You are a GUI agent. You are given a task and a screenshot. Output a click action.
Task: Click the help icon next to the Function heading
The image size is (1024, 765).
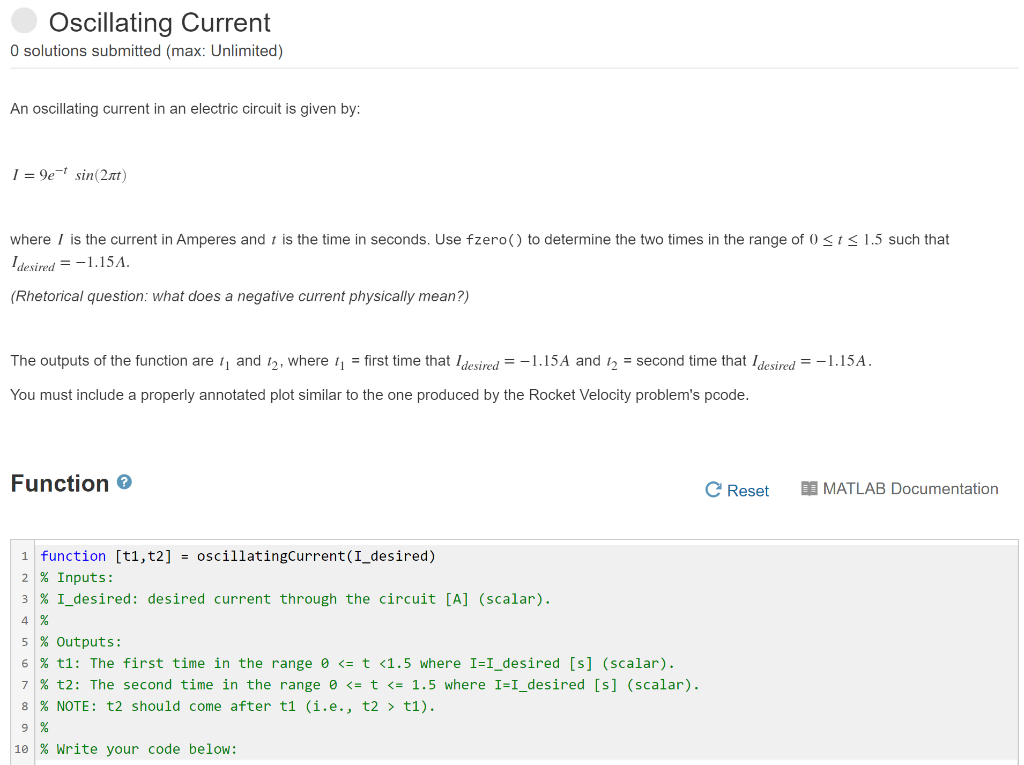click(x=122, y=482)
